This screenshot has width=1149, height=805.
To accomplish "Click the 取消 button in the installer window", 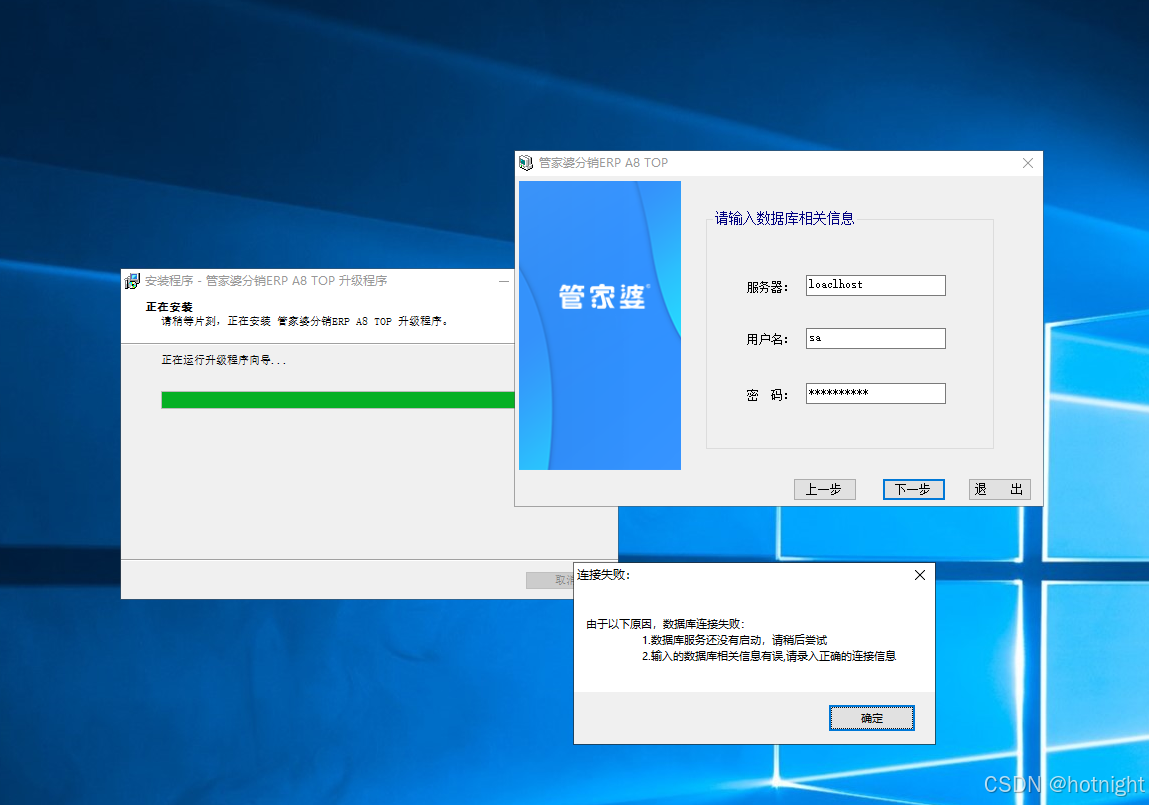I will [549, 580].
